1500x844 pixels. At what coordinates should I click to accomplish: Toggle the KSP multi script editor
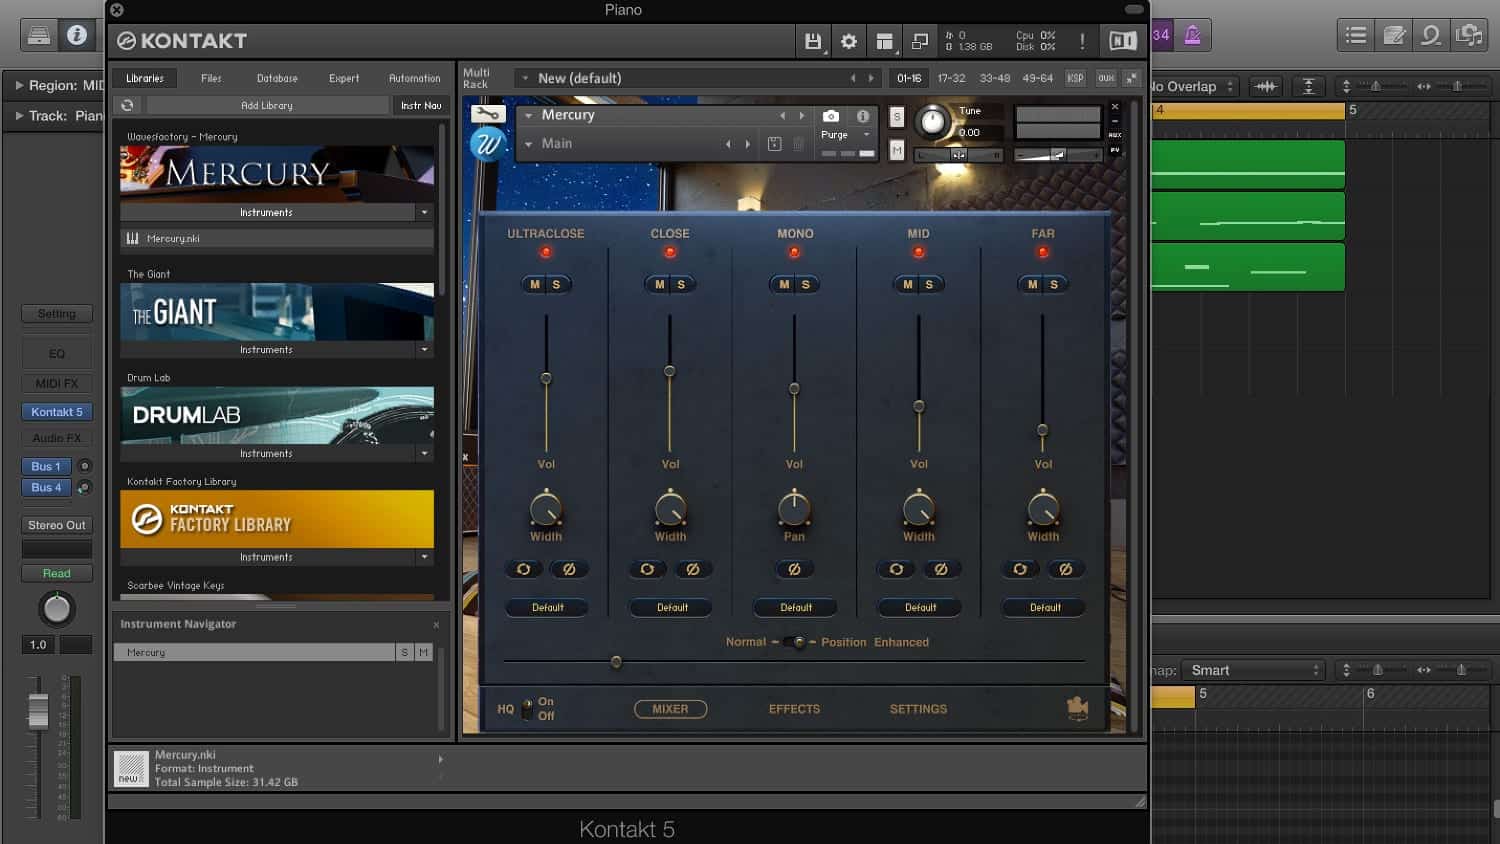(x=1075, y=78)
